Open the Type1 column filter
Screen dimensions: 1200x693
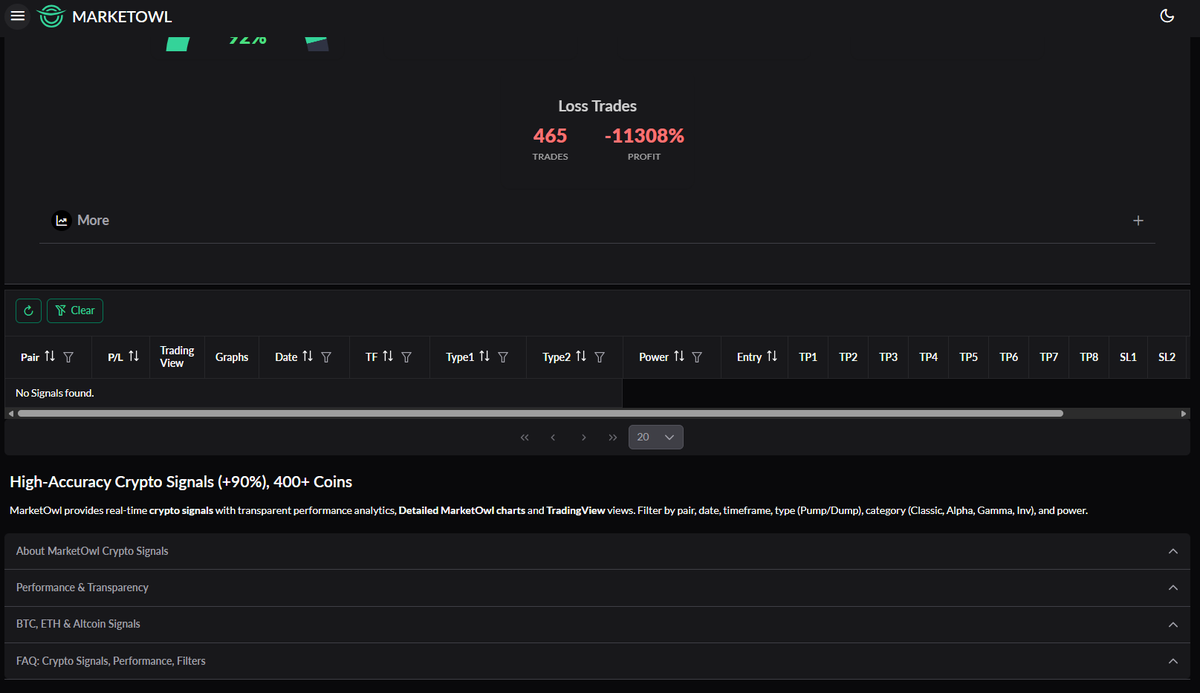click(503, 357)
